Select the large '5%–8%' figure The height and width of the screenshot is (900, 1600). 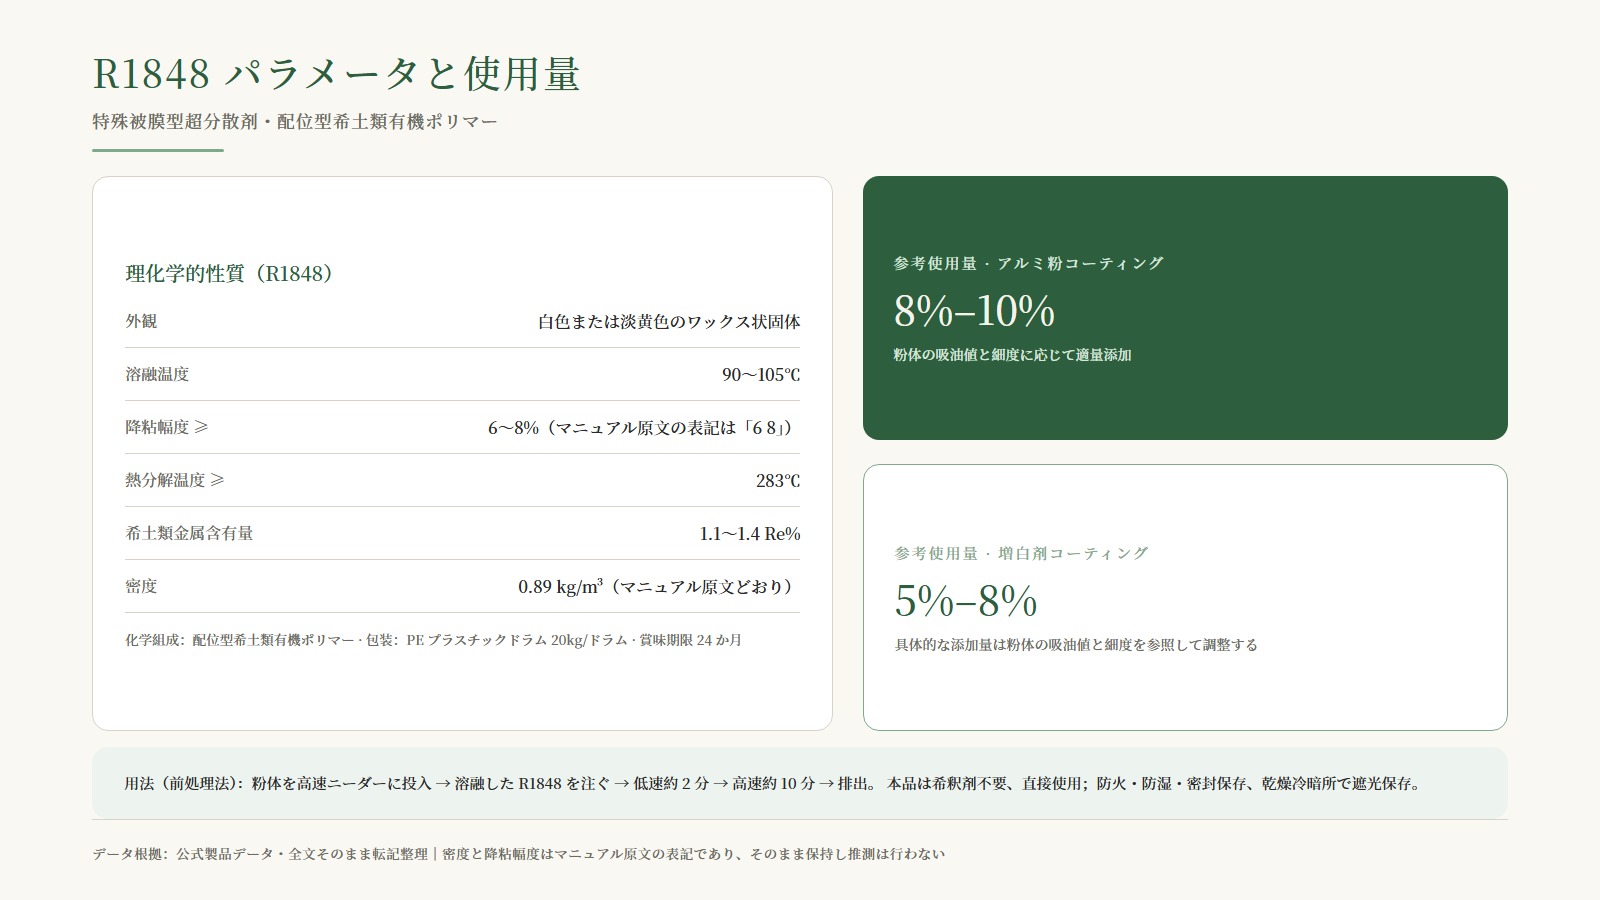click(965, 601)
